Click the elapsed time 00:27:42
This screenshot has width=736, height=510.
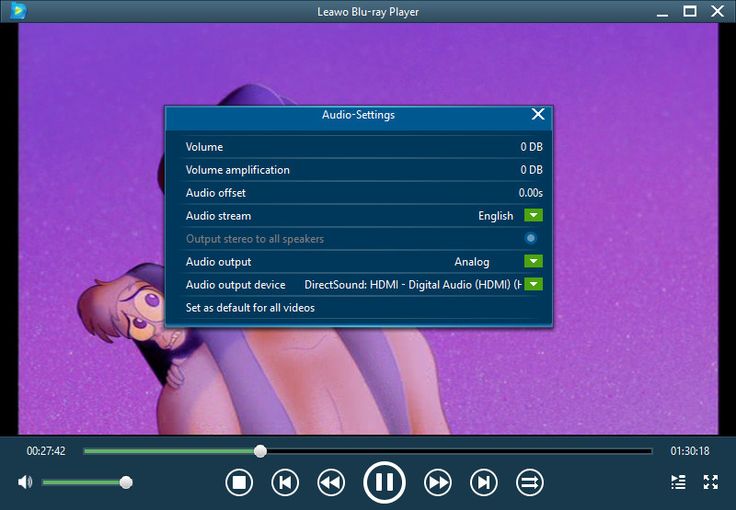(46, 451)
